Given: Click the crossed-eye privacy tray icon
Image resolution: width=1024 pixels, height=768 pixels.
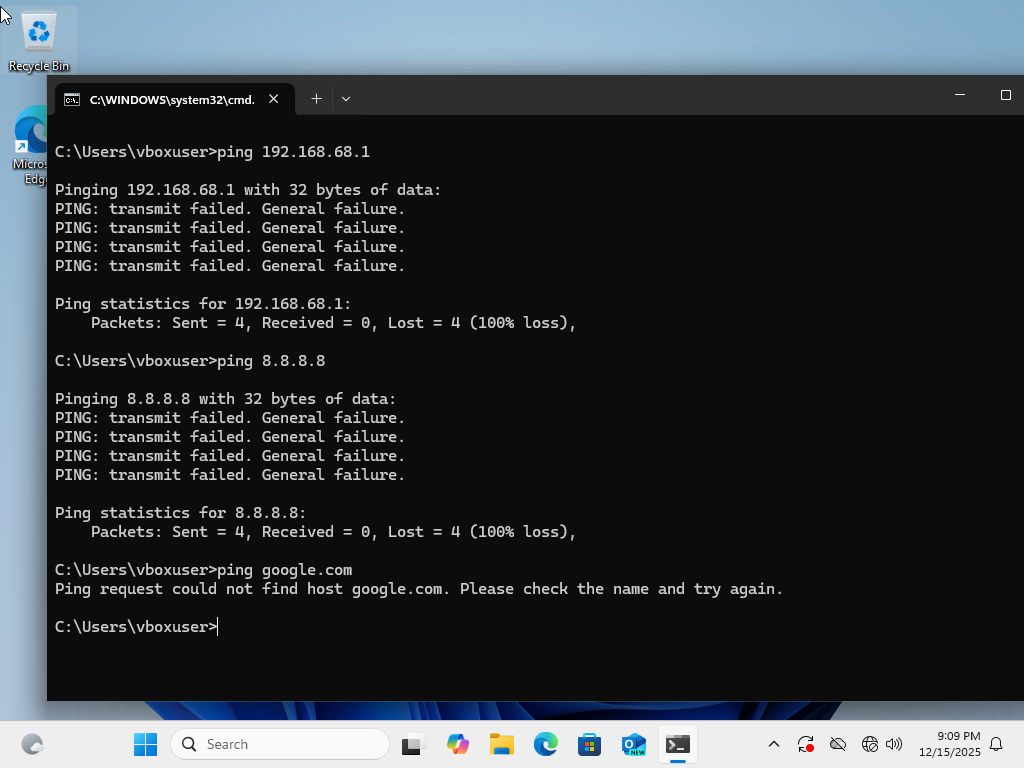Looking at the screenshot, I should coord(837,744).
